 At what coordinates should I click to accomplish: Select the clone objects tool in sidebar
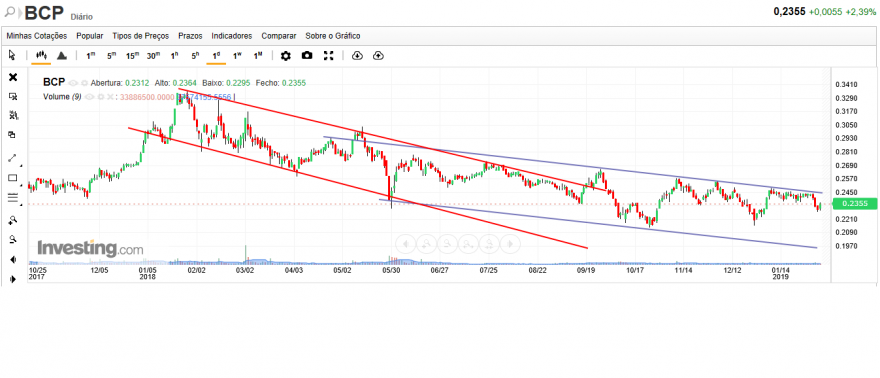(x=12, y=135)
